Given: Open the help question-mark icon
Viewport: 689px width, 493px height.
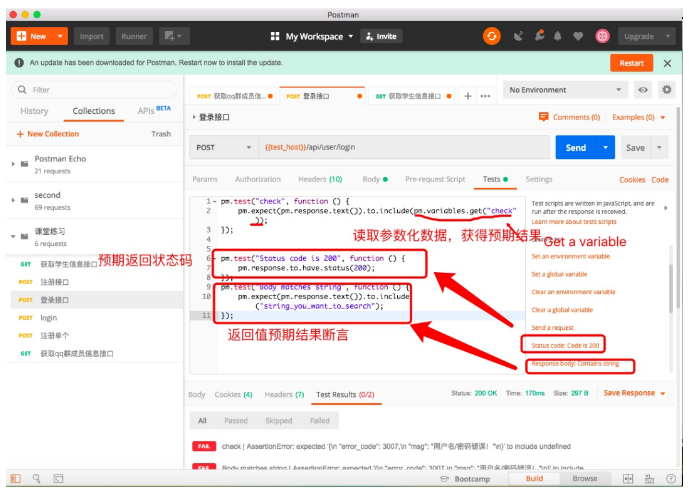Looking at the screenshot, I should [x=671, y=478].
